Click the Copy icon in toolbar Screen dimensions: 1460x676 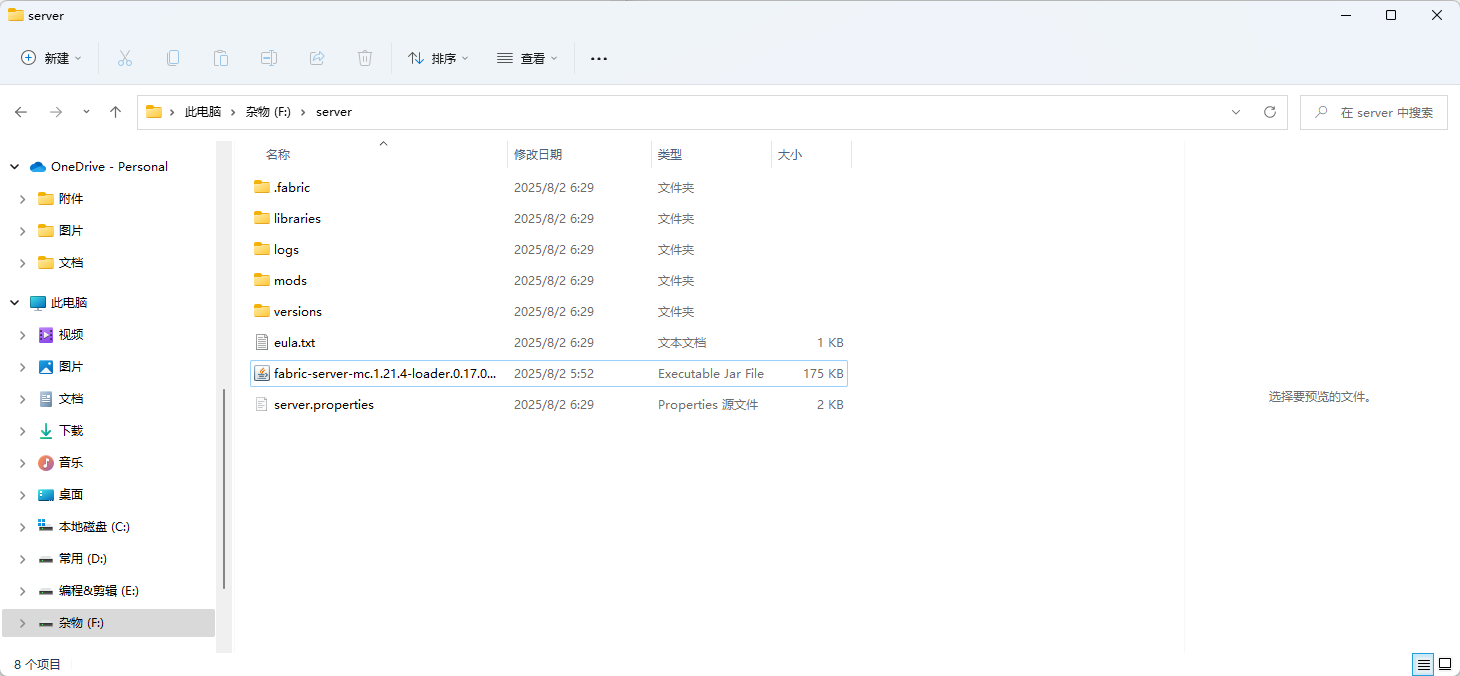coord(173,58)
